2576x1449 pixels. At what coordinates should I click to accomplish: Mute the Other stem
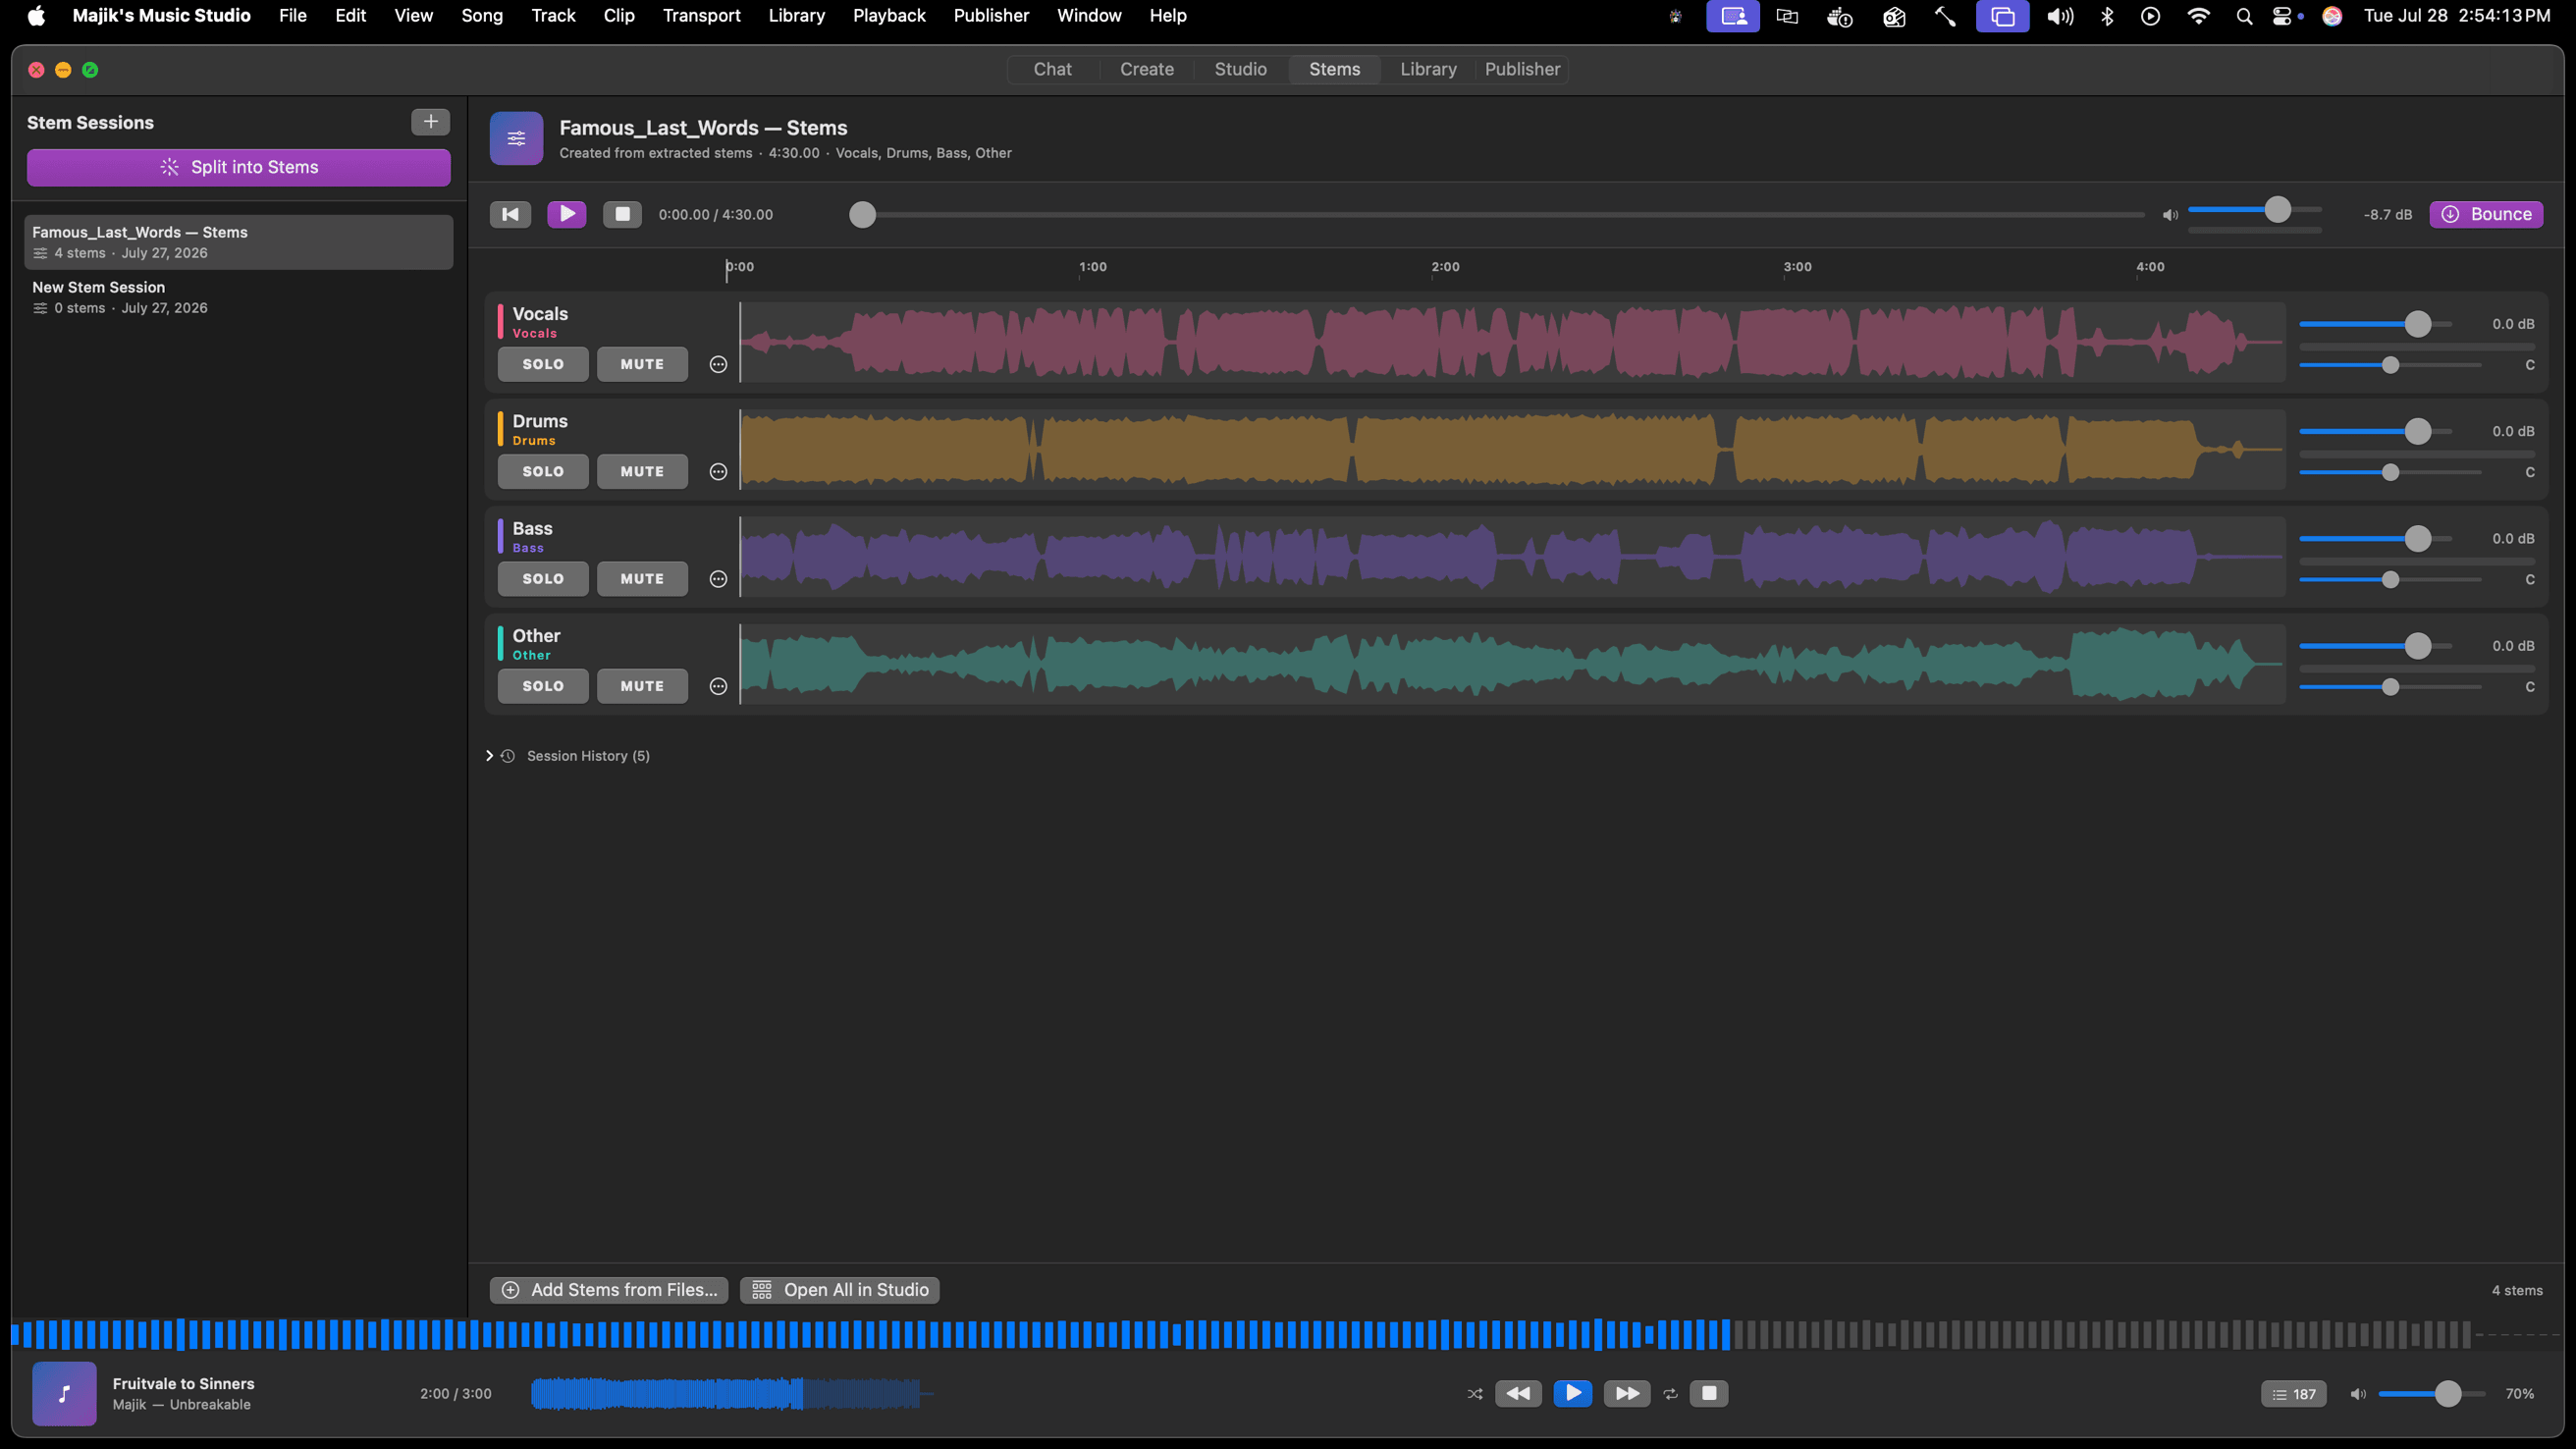tap(642, 686)
